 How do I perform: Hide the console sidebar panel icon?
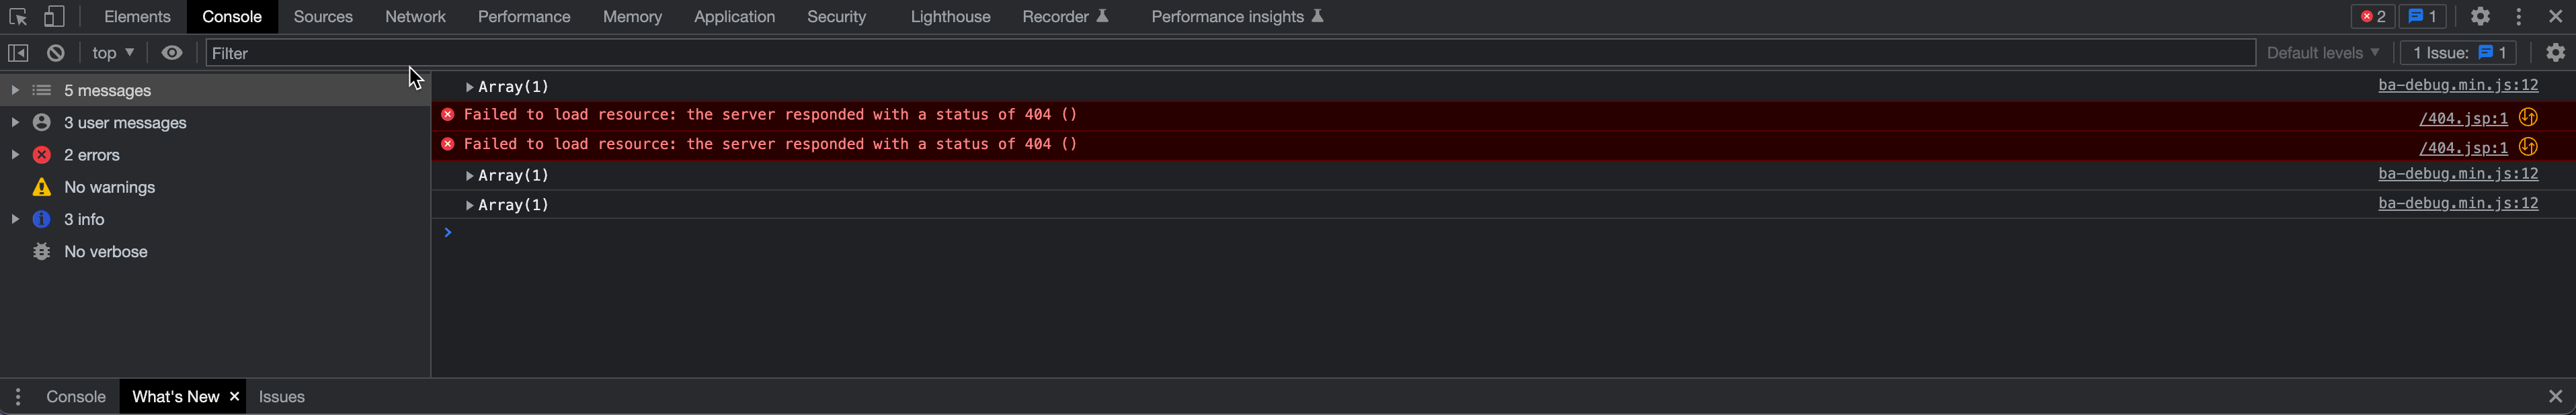(18, 53)
